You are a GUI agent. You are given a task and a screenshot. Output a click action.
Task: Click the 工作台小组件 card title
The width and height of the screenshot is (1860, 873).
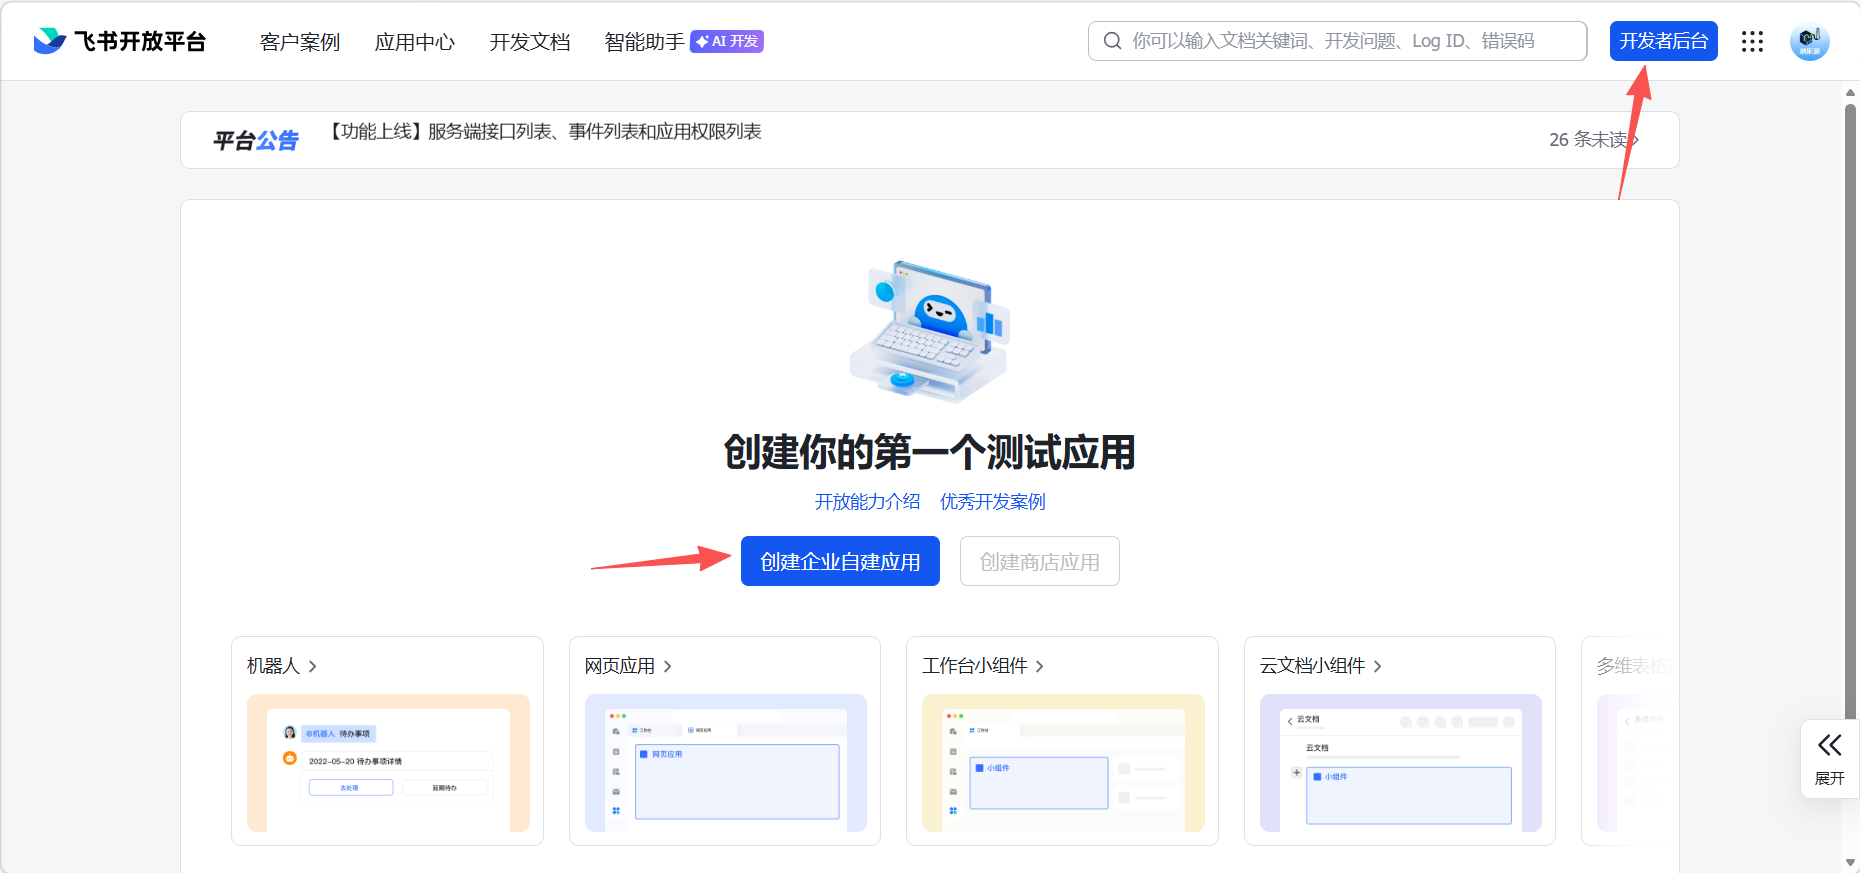pyautogui.click(x=975, y=666)
